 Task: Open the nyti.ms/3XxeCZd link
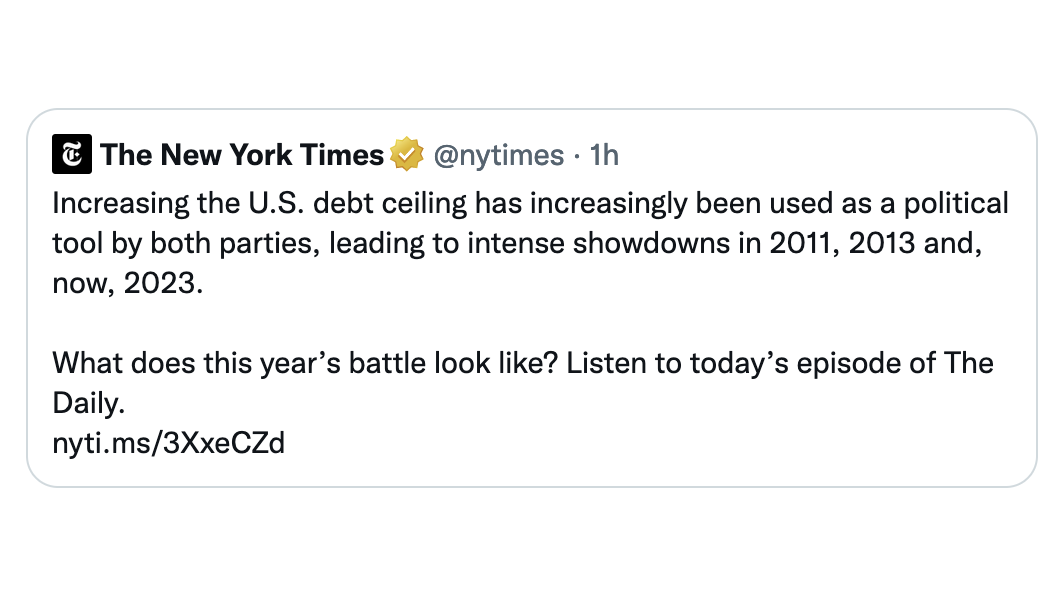(x=168, y=442)
